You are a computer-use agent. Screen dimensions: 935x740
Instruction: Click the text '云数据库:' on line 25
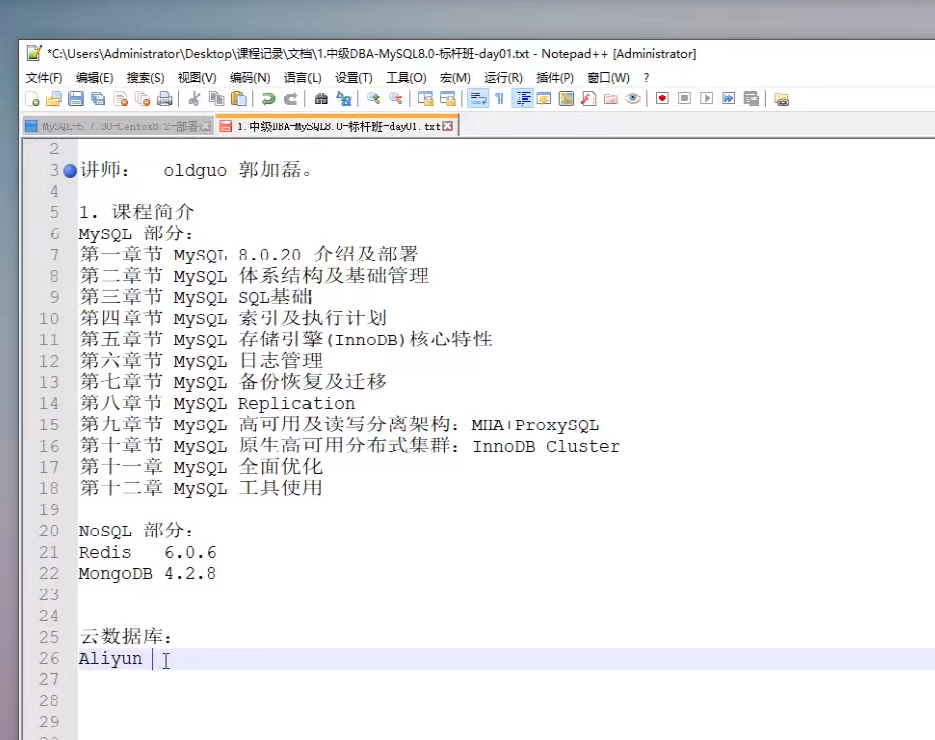coord(126,637)
